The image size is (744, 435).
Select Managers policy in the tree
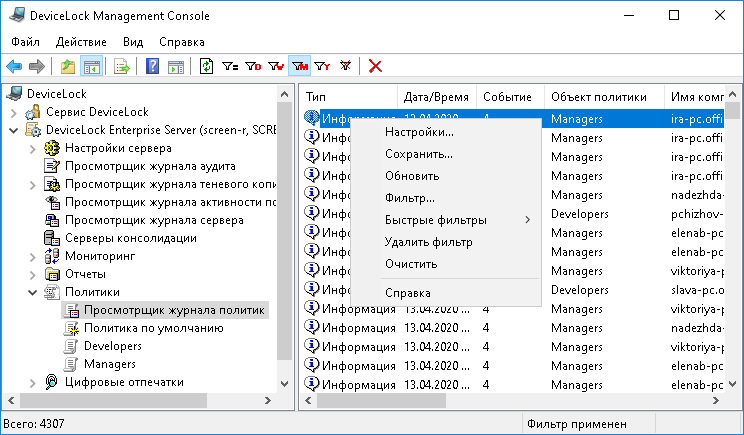(109, 364)
